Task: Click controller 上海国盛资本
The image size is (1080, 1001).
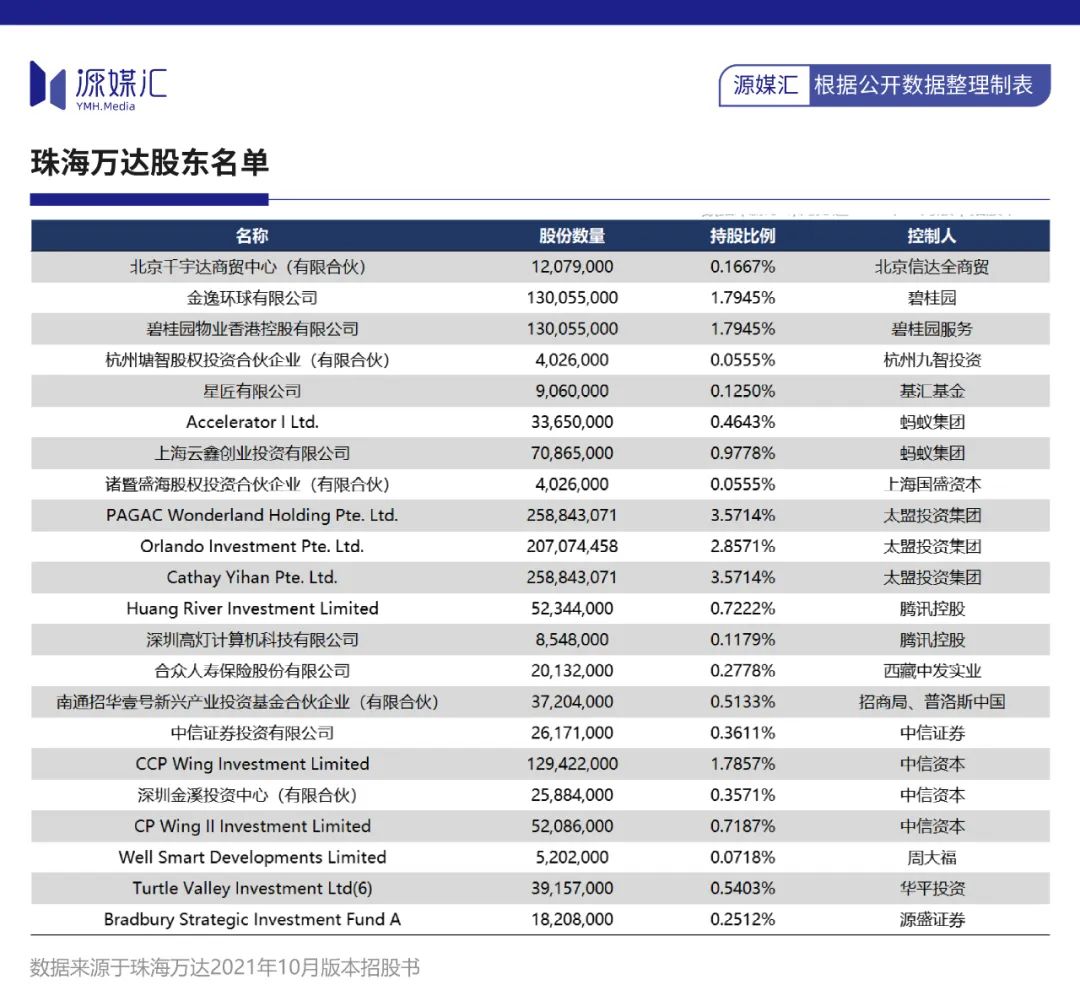Action: pos(931,484)
